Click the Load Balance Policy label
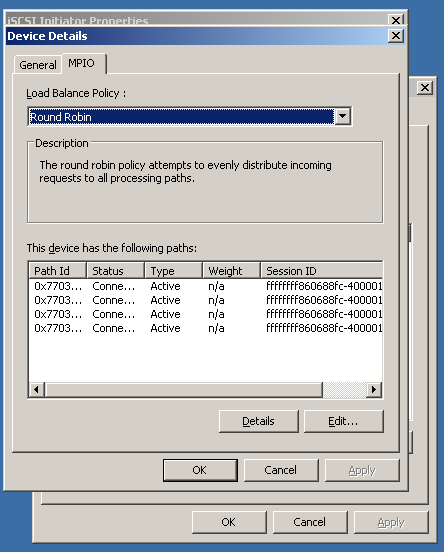The image size is (444, 552). [x=76, y=93]
